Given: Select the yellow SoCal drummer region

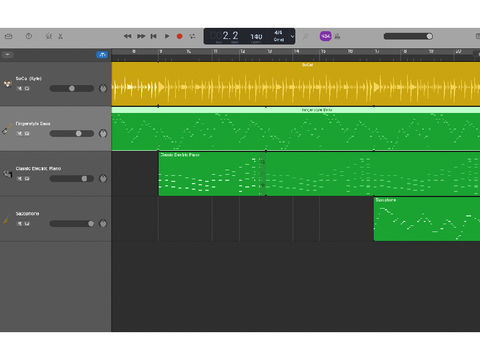Looking at the screenshot, I should click(x=296, y=84).
